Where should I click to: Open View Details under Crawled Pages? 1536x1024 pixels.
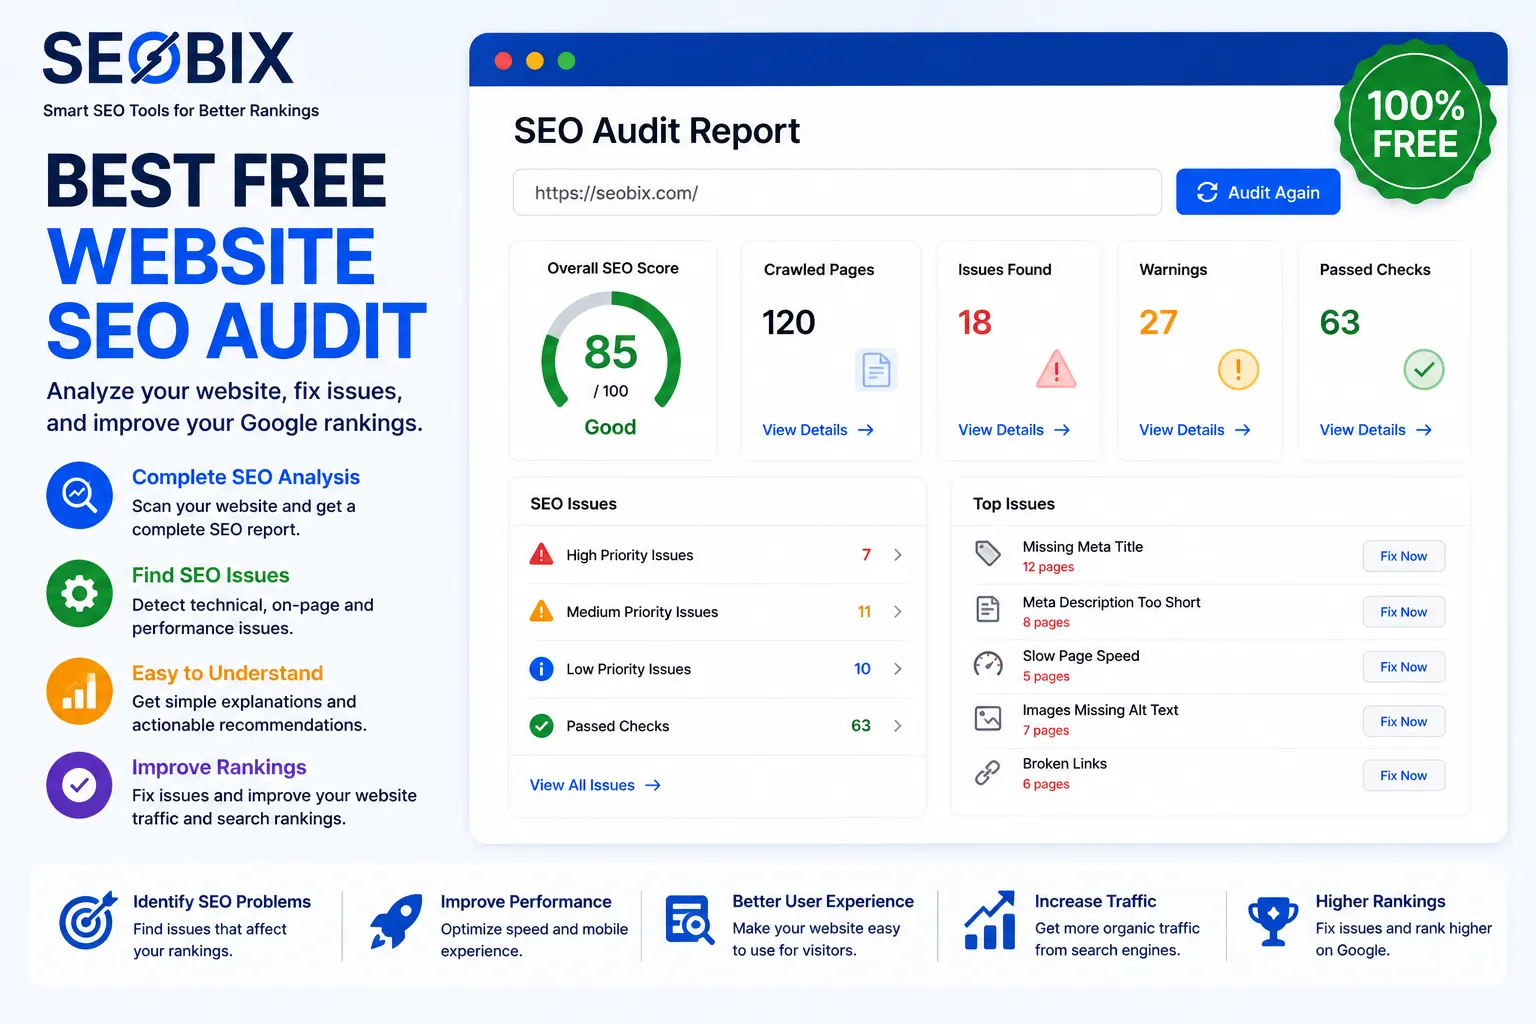tap(818, 430)
